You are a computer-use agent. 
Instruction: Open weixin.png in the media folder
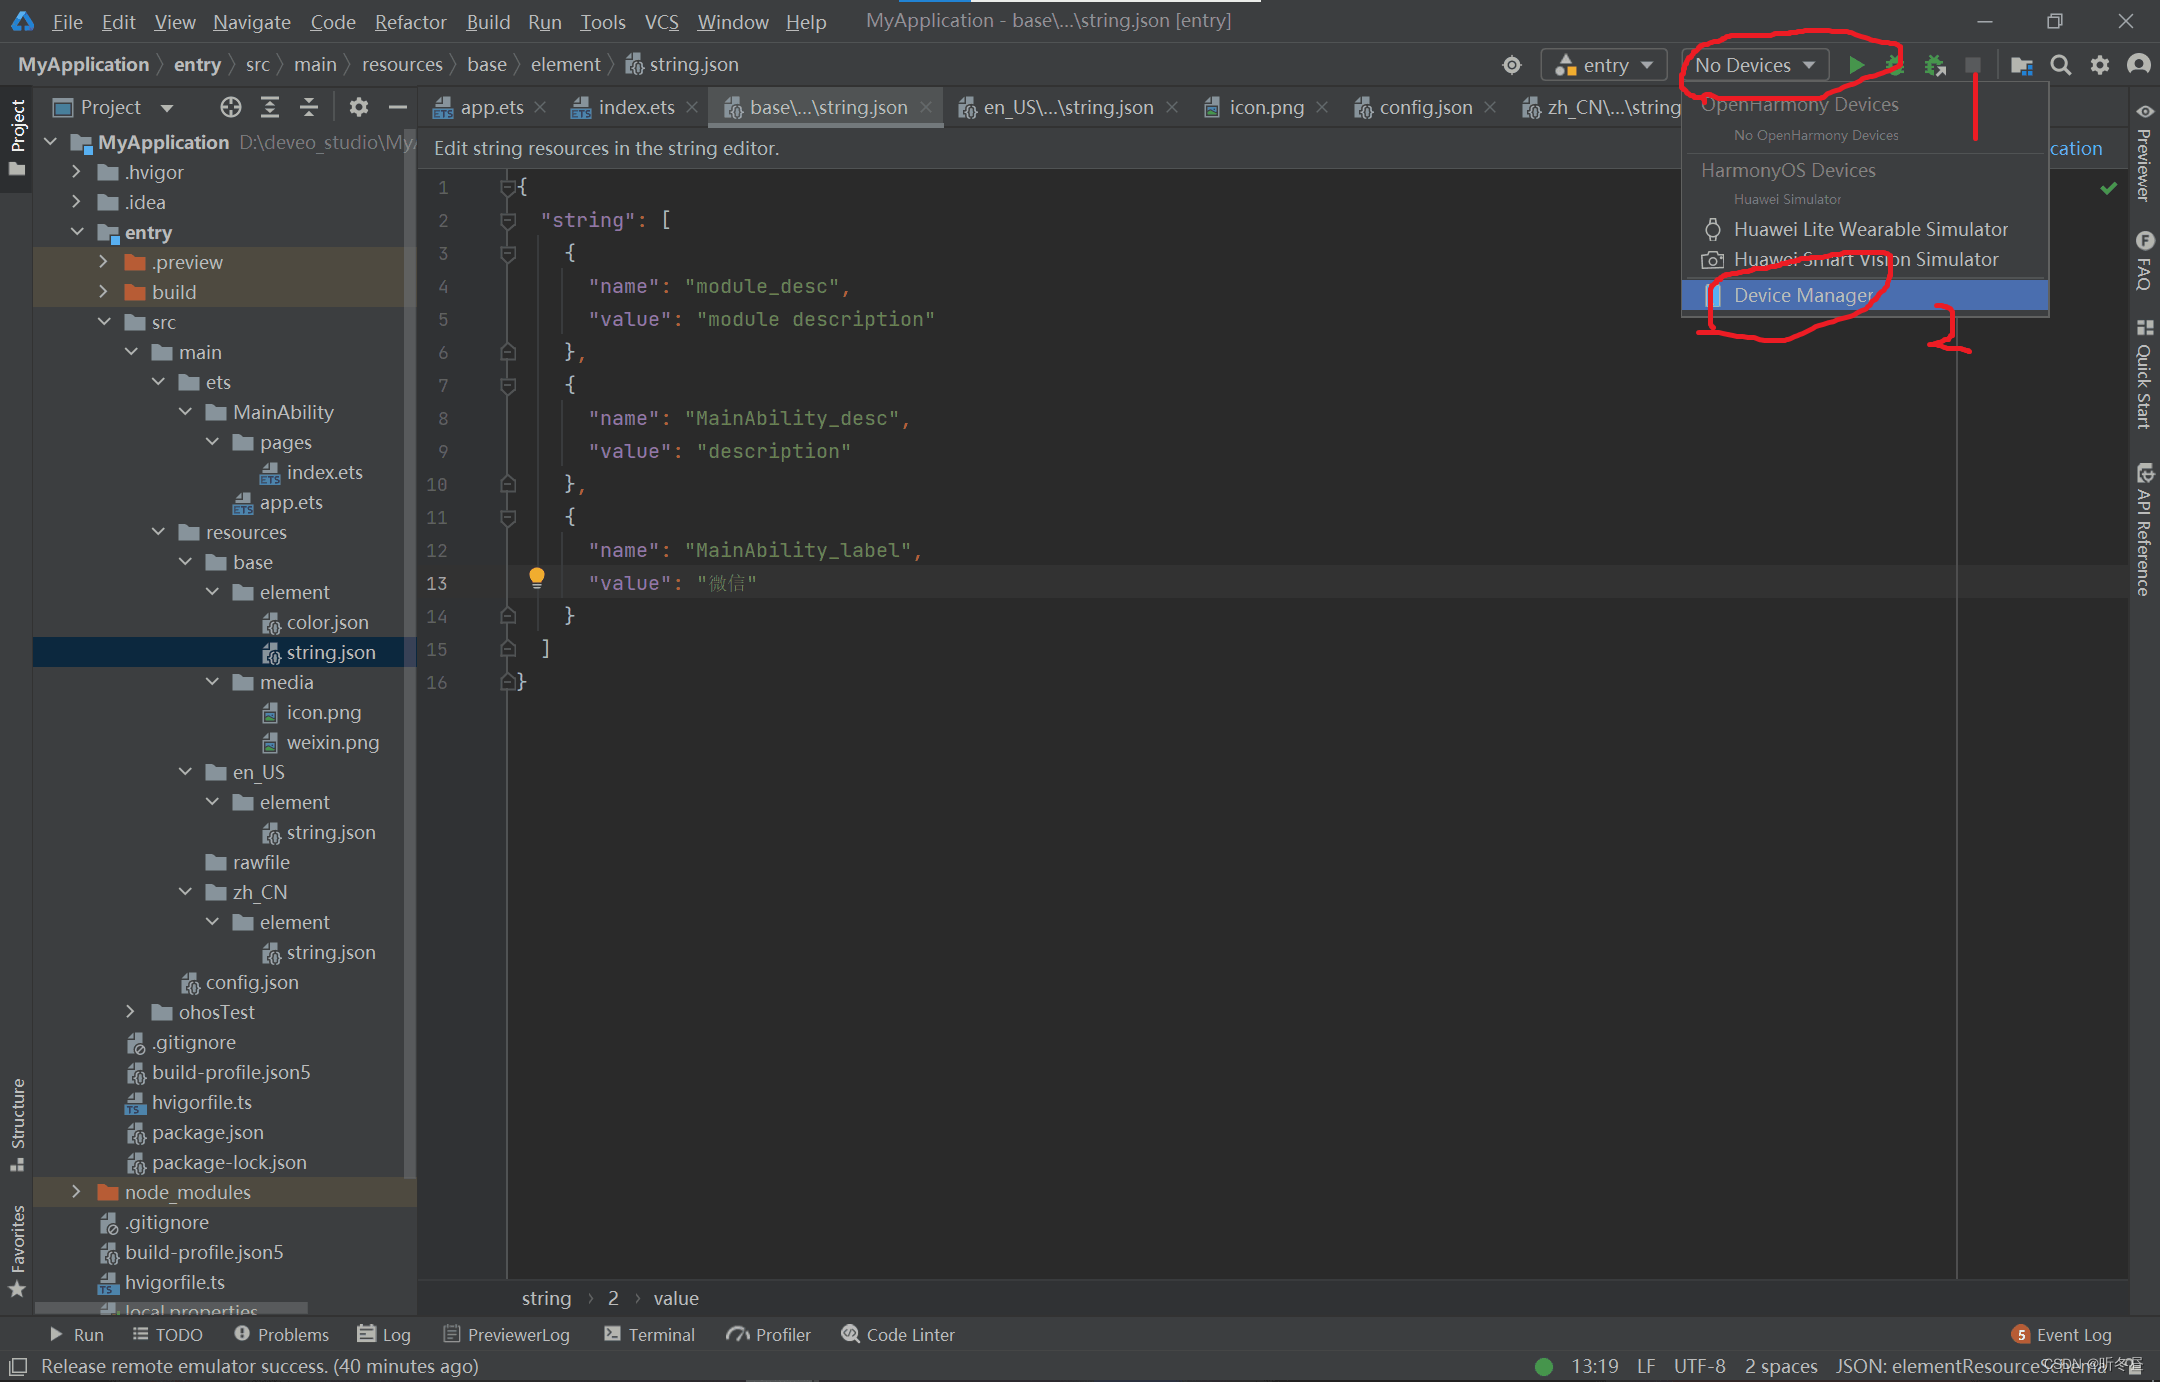pyautogui.click(x=332, y=742)
